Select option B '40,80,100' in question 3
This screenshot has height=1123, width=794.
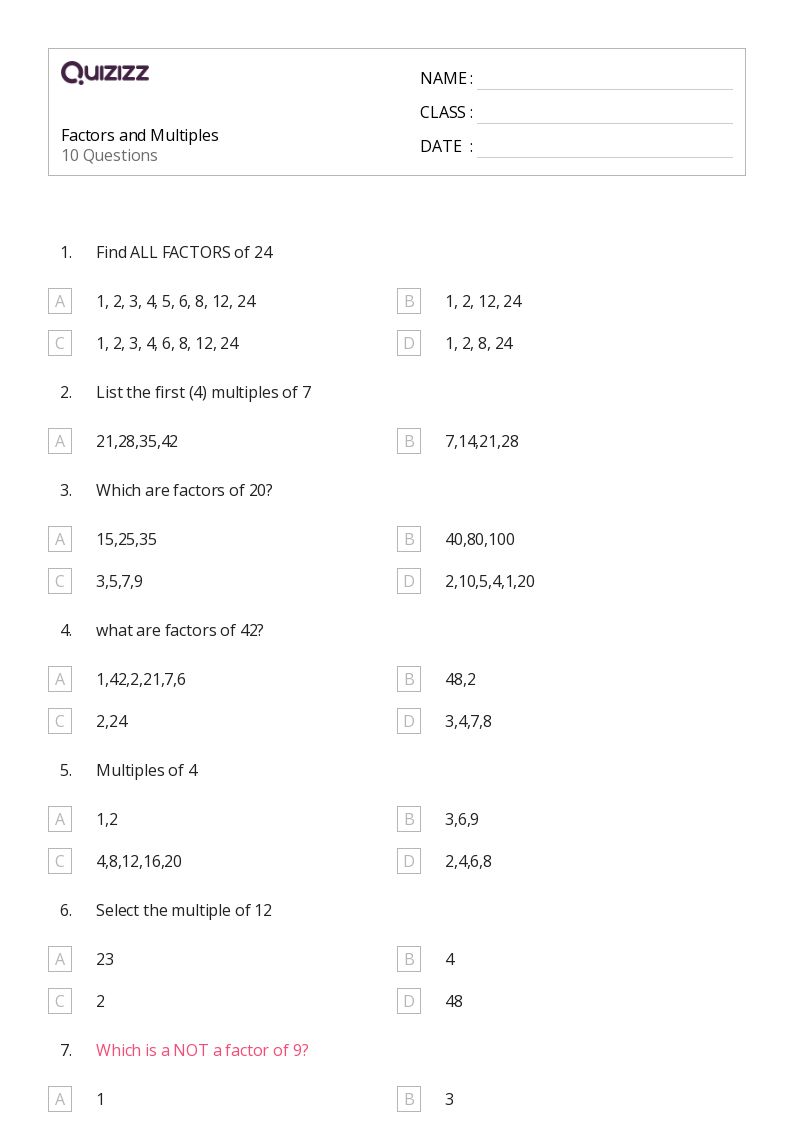click(x=409, y=539)
